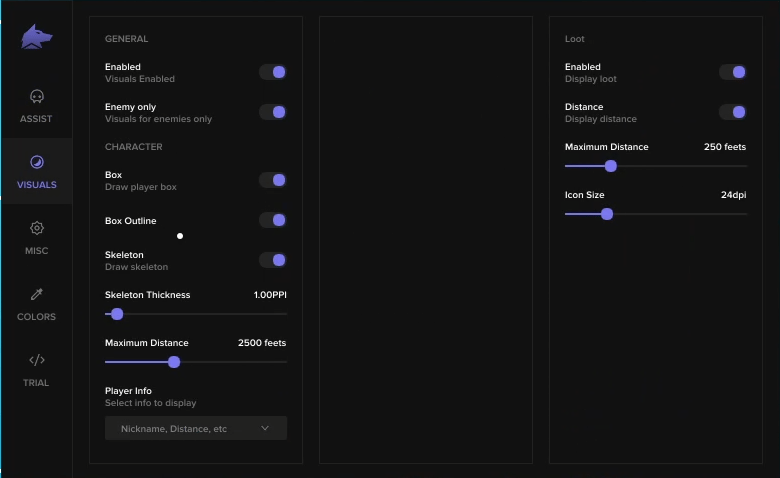Open the Trial code icon

coord(37,360)
